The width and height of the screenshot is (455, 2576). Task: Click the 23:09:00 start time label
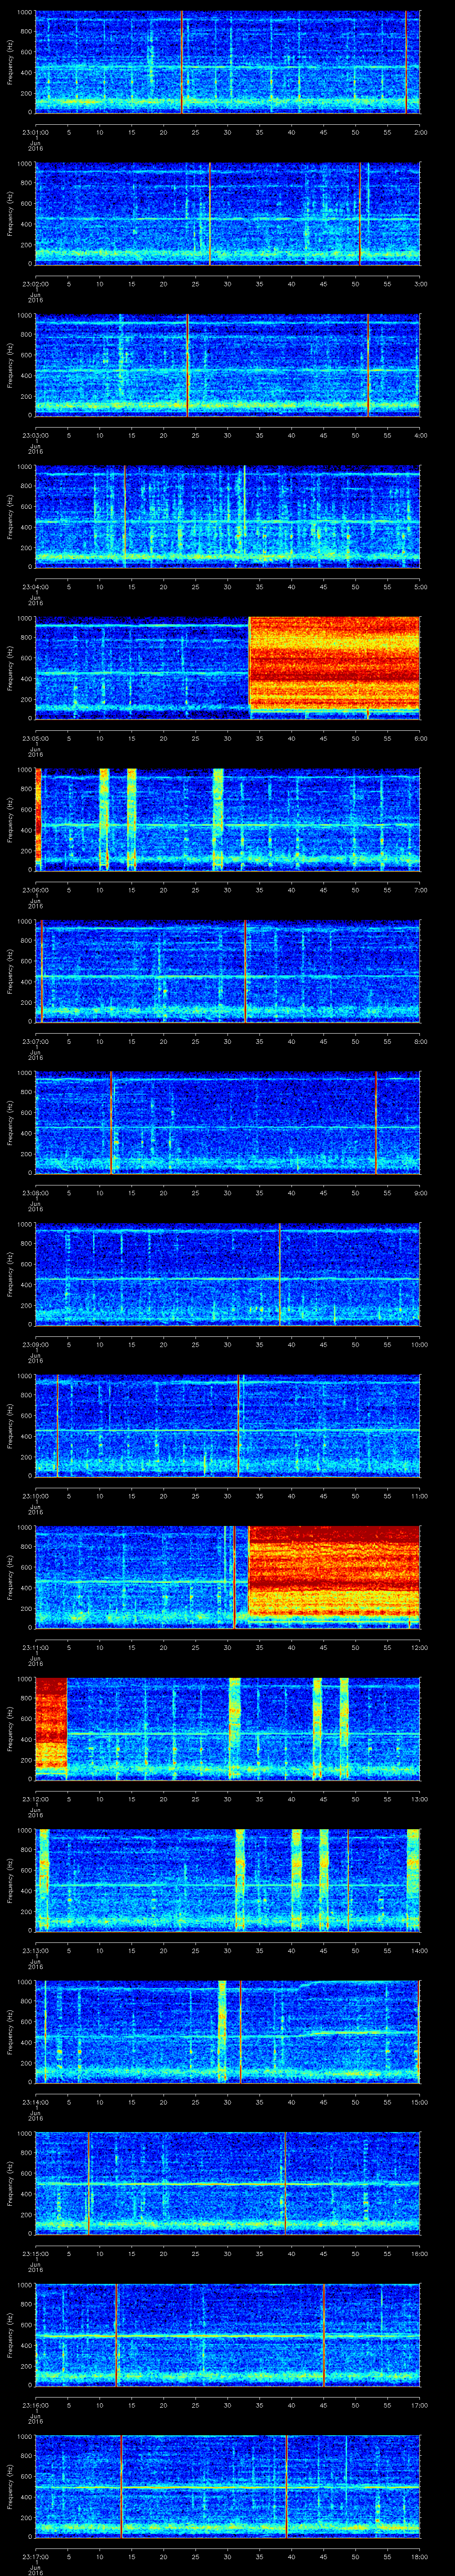point(35,1344)
